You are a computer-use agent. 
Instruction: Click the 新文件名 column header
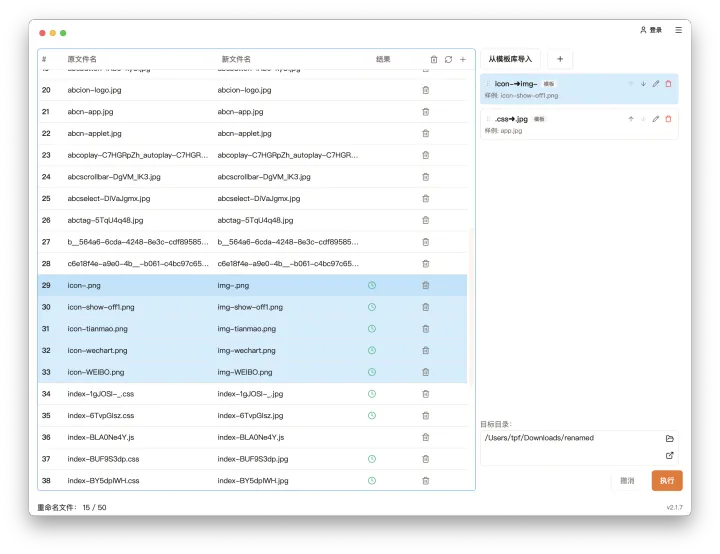tap(236, 59)
